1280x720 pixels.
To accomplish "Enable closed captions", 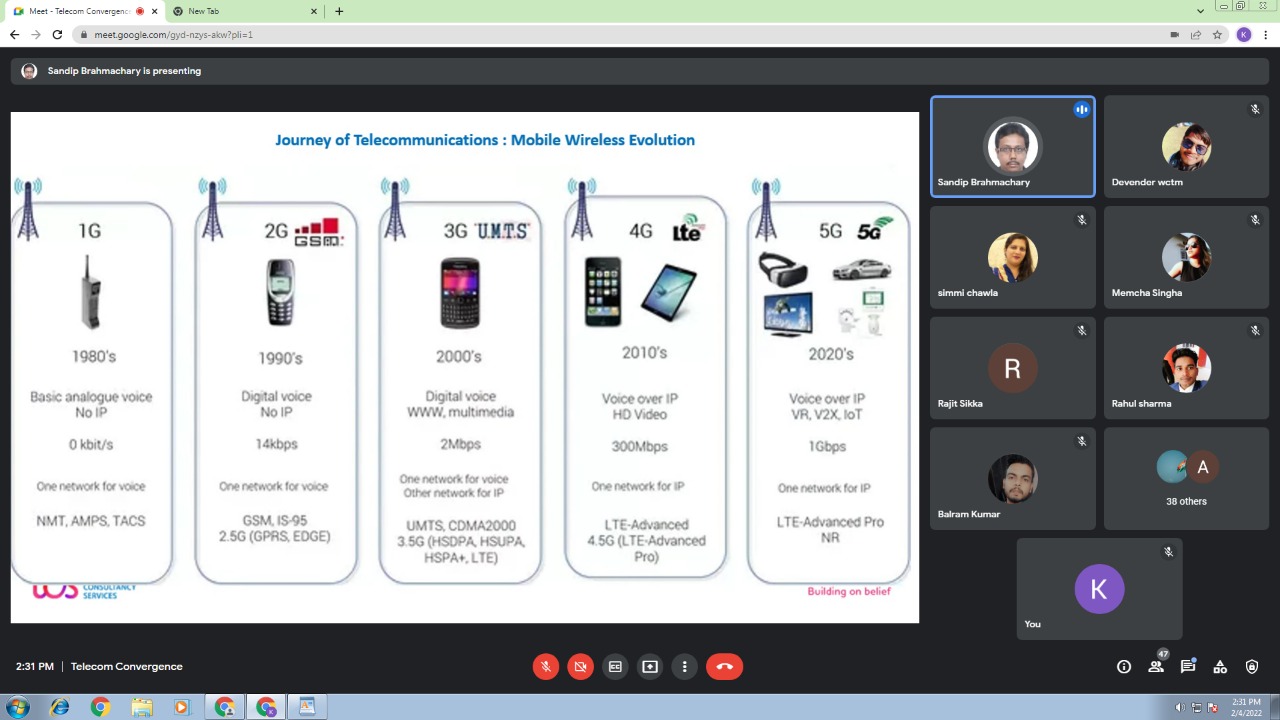I will pyautogui.click(x=615, y=667).
